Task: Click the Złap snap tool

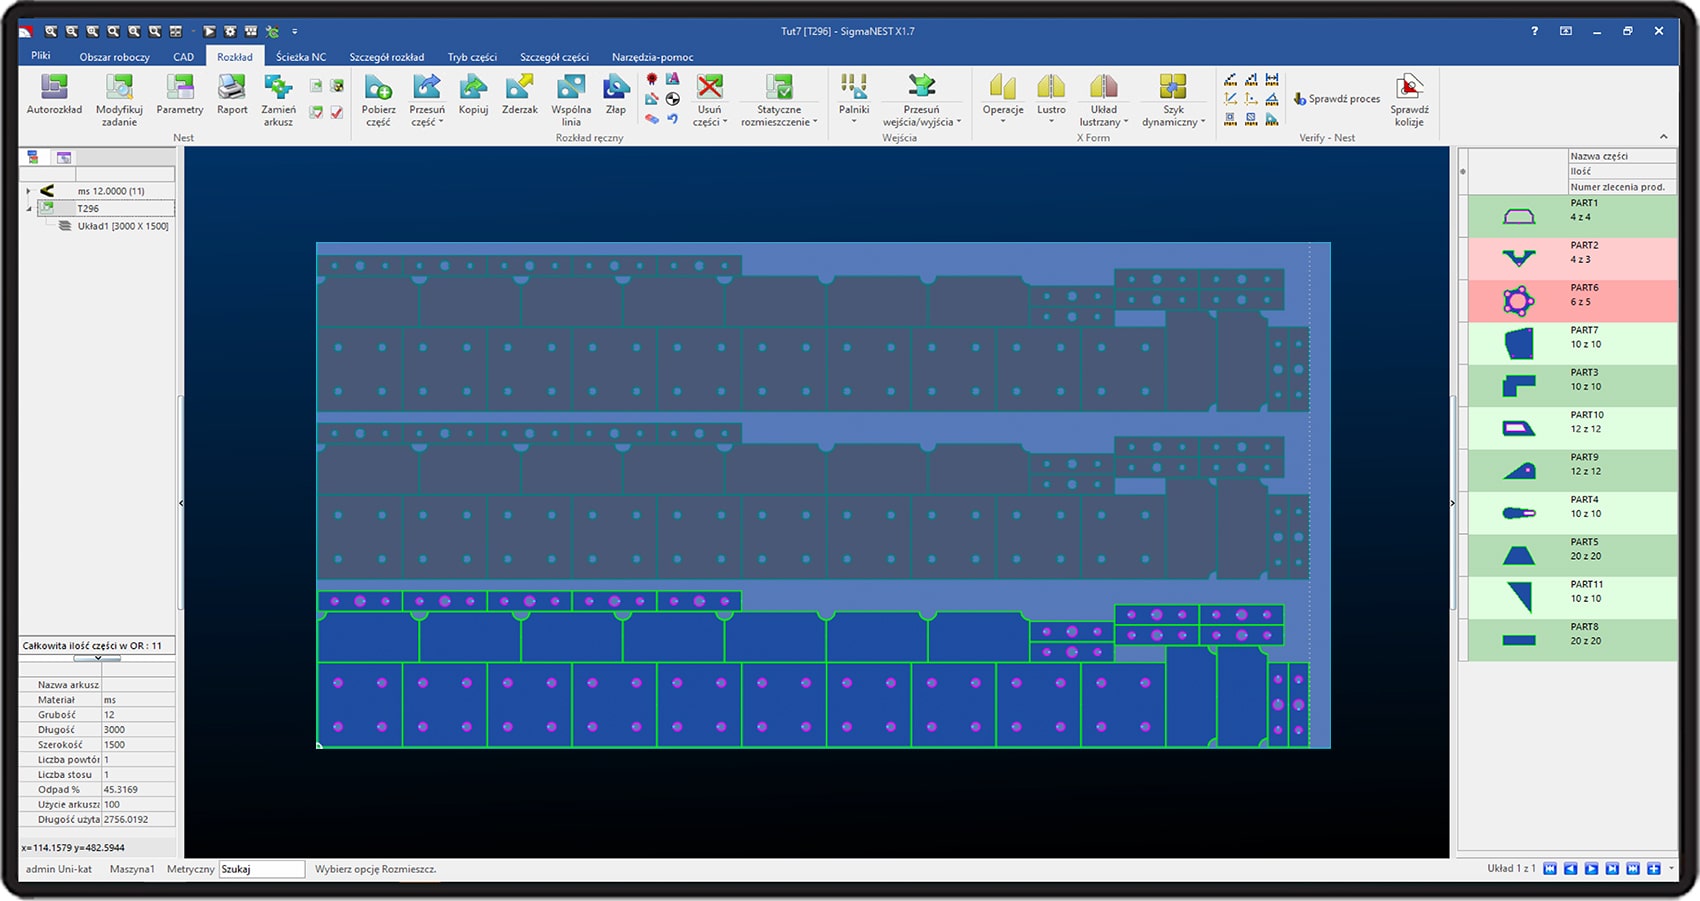Action: point(616,95)
